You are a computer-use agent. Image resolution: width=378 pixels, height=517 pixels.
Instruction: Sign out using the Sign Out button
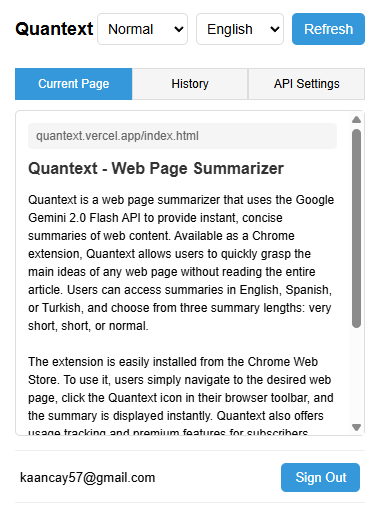(x=320, y=477)
